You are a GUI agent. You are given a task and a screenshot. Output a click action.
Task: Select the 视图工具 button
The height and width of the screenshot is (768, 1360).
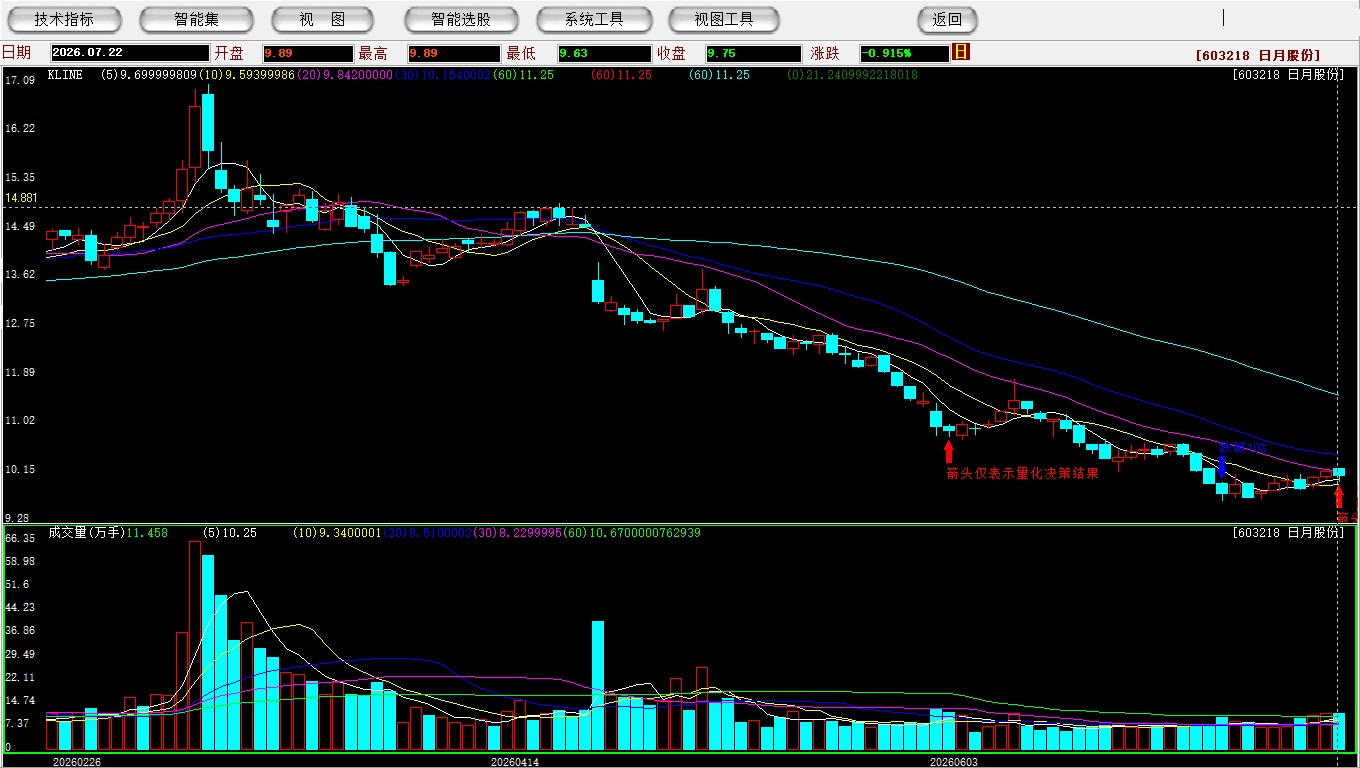tap(724, 19)
